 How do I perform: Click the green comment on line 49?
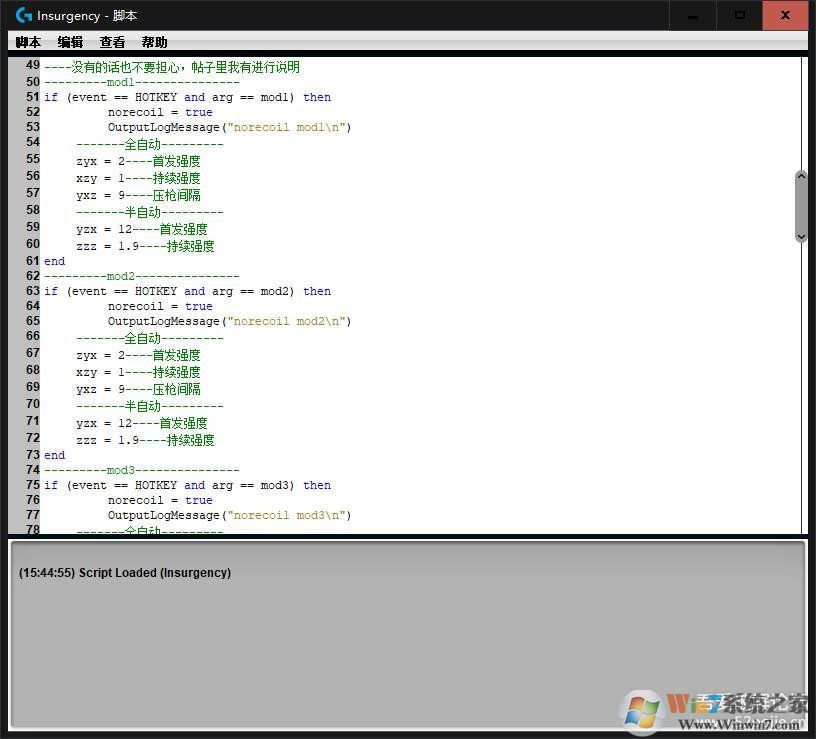point(171,67)
